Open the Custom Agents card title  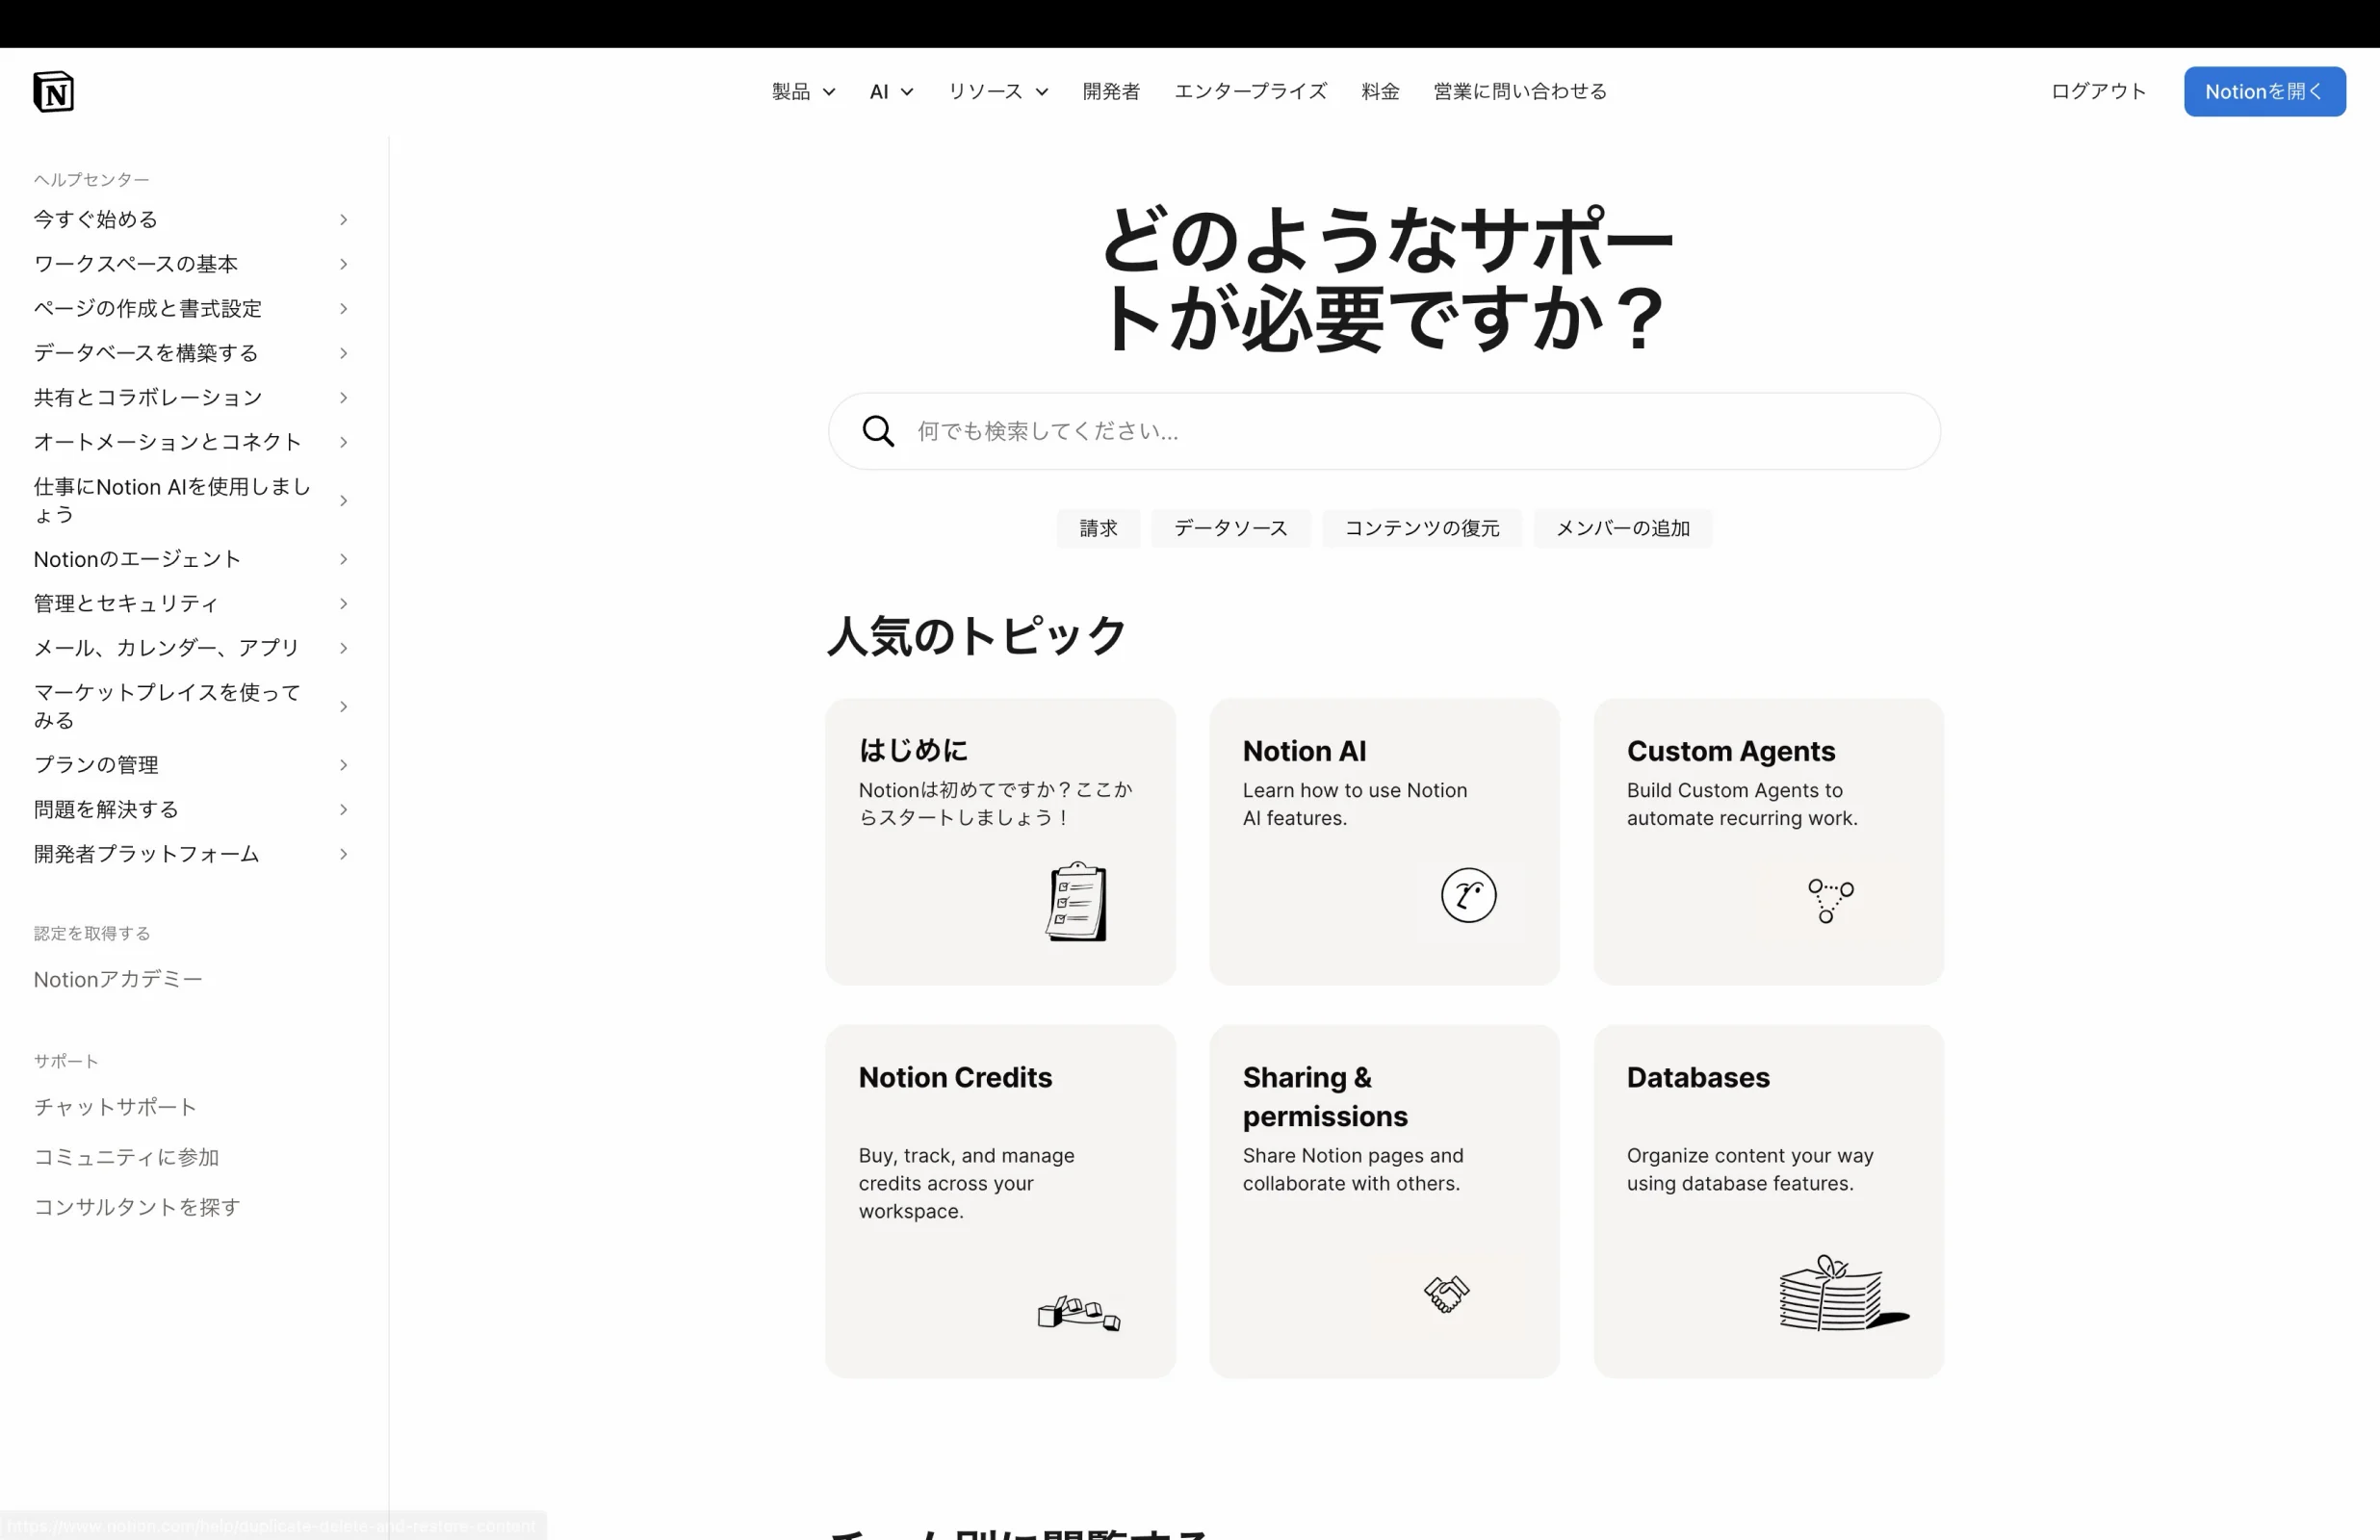(x=1730, y=751)
